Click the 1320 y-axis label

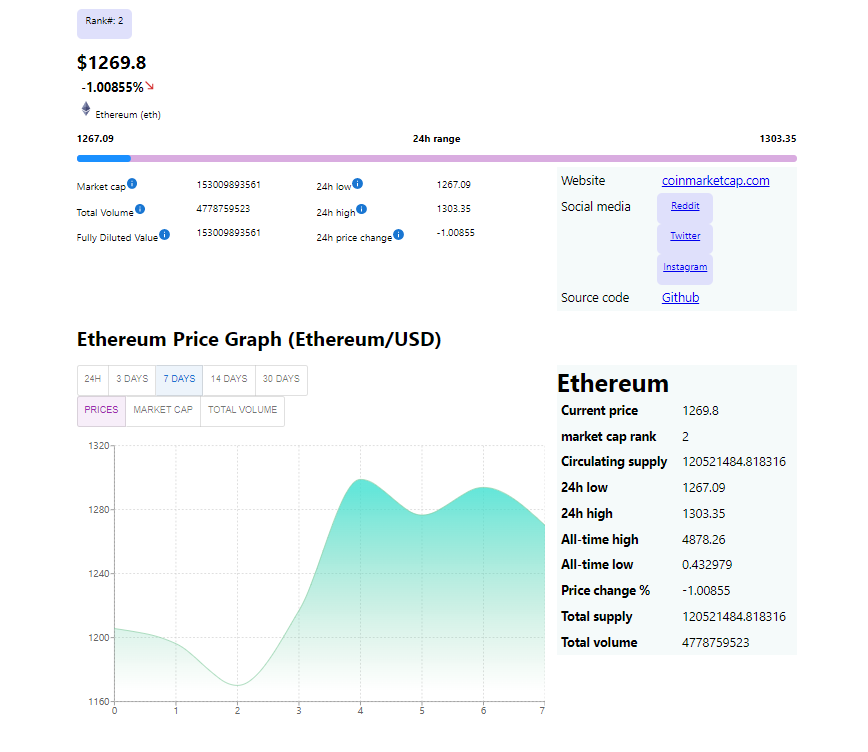click(99, 446)
